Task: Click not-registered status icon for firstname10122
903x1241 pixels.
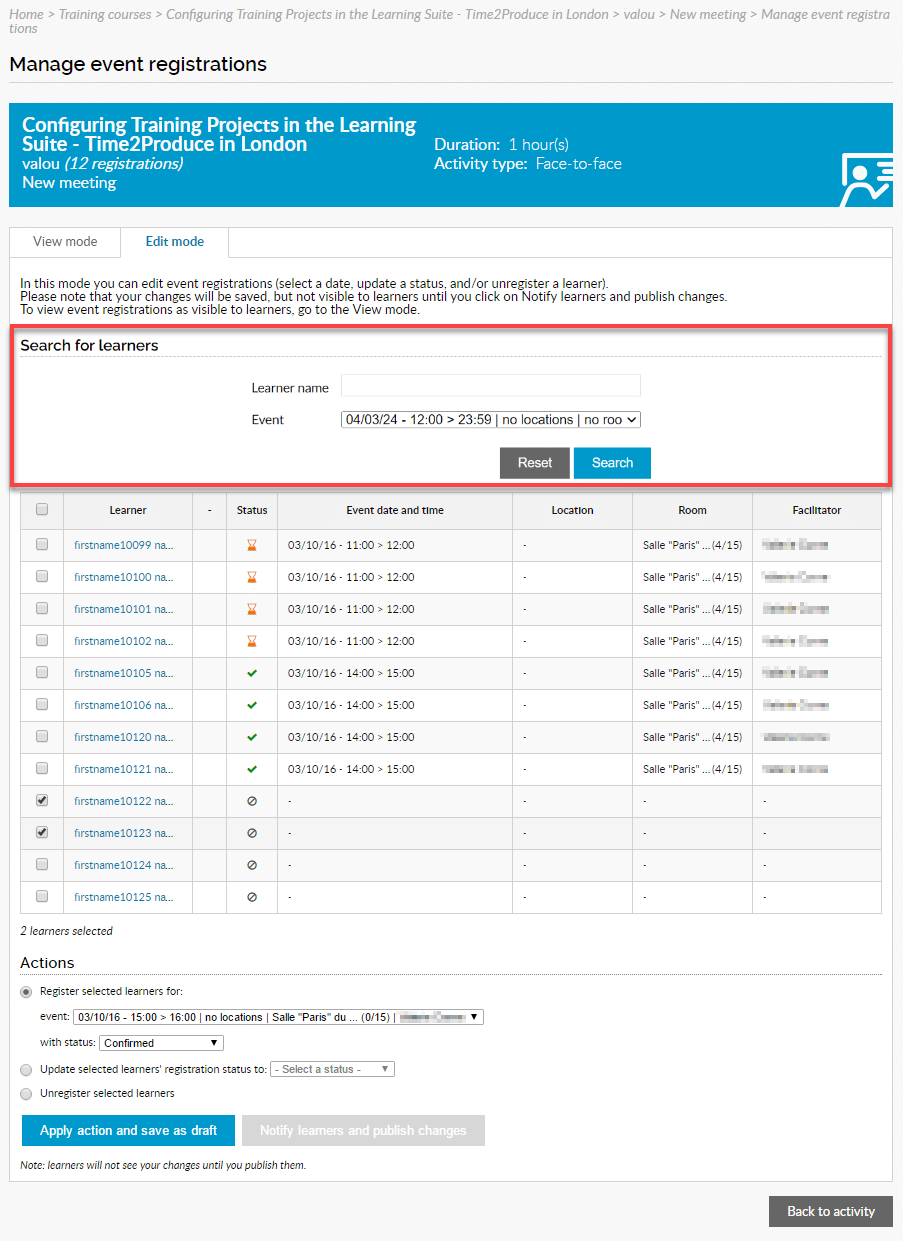Action: tap(252, 801)
